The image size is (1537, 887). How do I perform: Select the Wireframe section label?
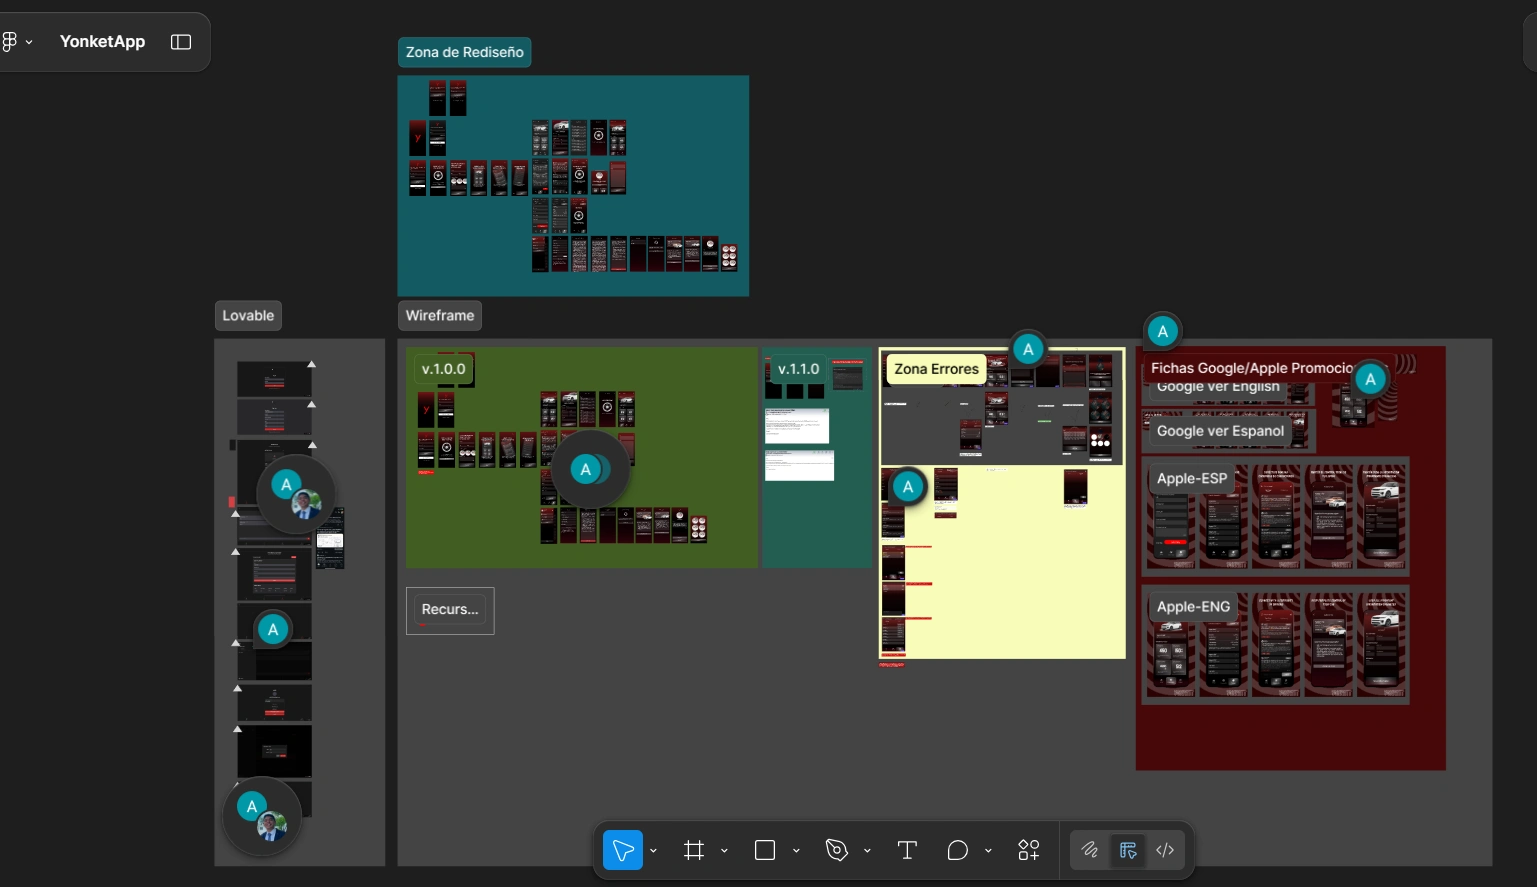pyautogui.click(x=440, y=315)
